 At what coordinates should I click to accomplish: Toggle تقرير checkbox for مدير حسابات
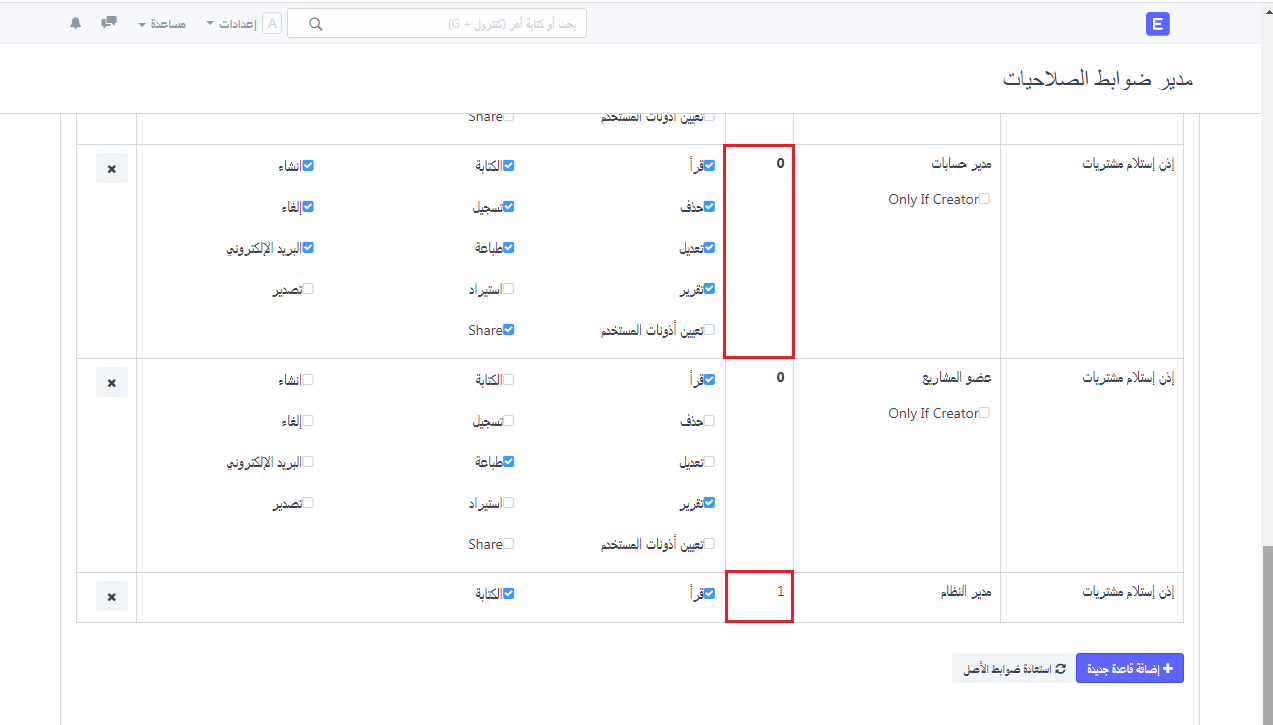click(709, 289)
